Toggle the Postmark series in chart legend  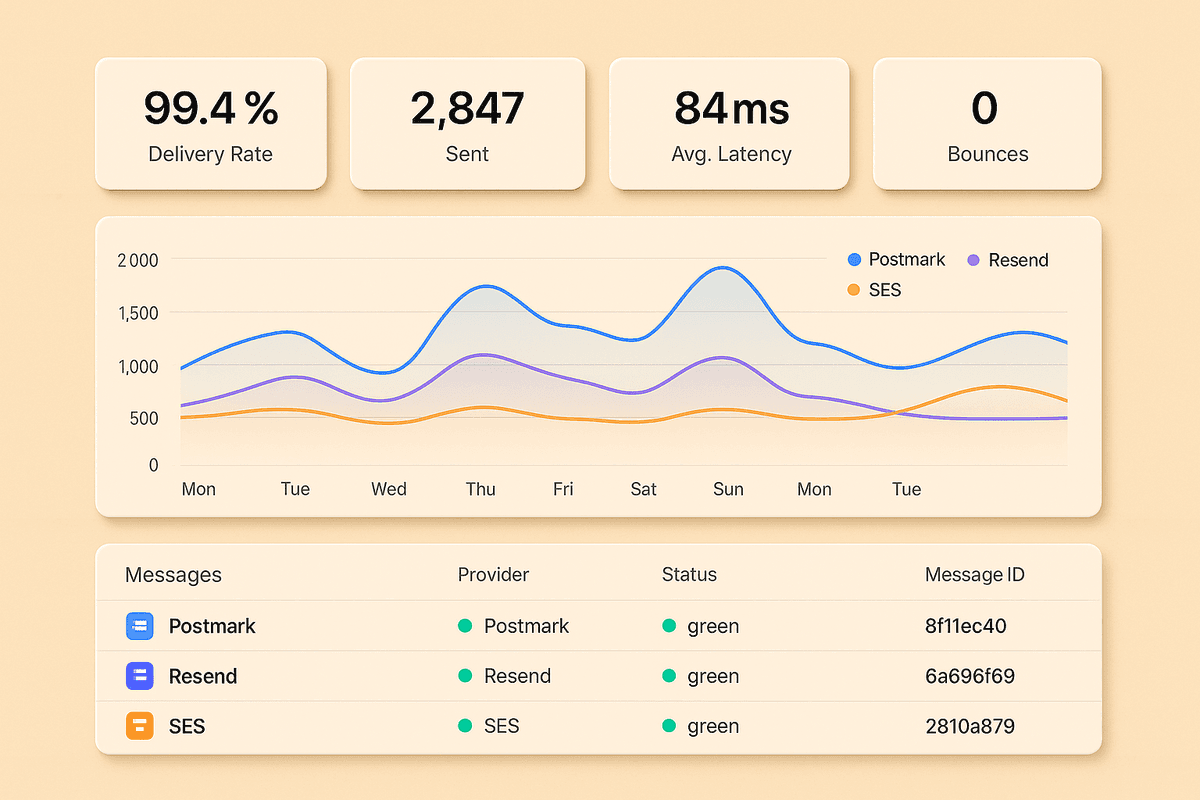pos(896,259)
